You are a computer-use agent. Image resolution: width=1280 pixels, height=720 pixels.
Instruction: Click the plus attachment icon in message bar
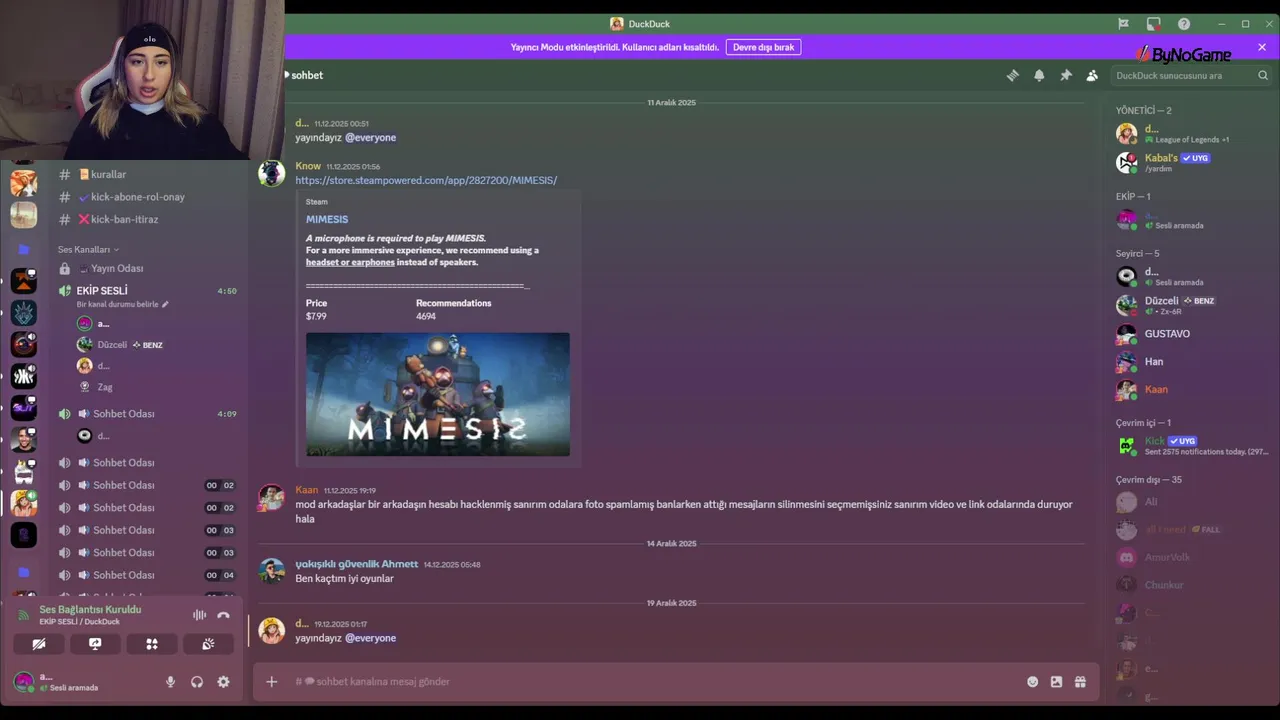[271, 682]
